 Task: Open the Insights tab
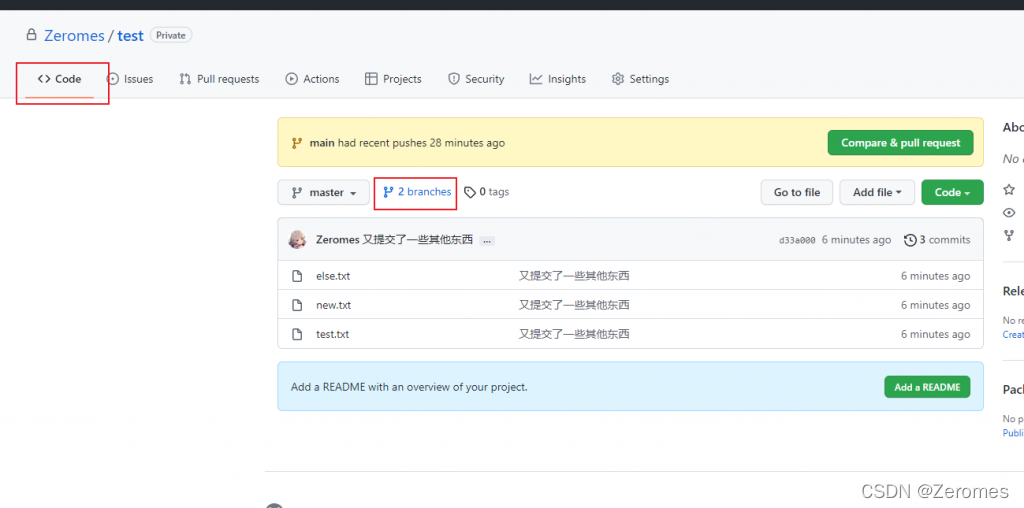coord(557,79)
